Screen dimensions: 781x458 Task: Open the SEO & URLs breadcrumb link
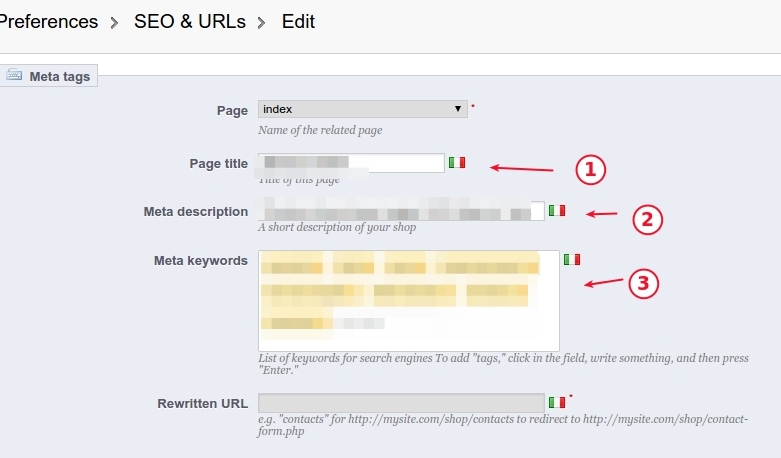pyautogui.click(x=190, y=21)
